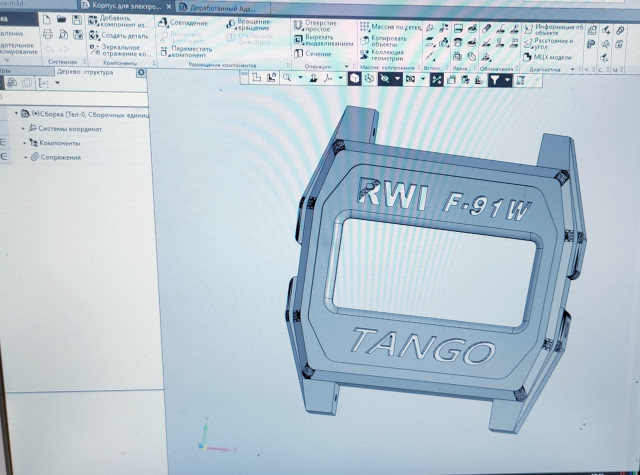Open the zoom options dropdown arrow

(300, 77)
